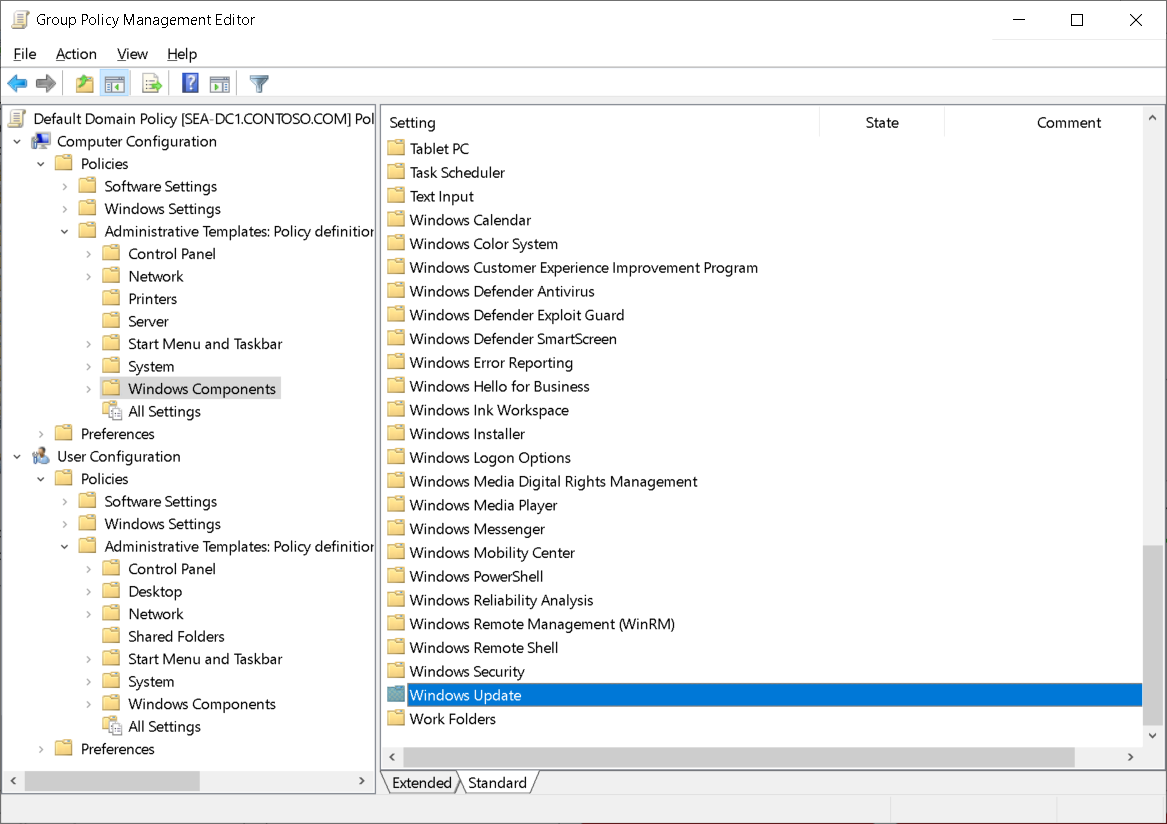Select Windows Hello for Business

tap(499, 386)
